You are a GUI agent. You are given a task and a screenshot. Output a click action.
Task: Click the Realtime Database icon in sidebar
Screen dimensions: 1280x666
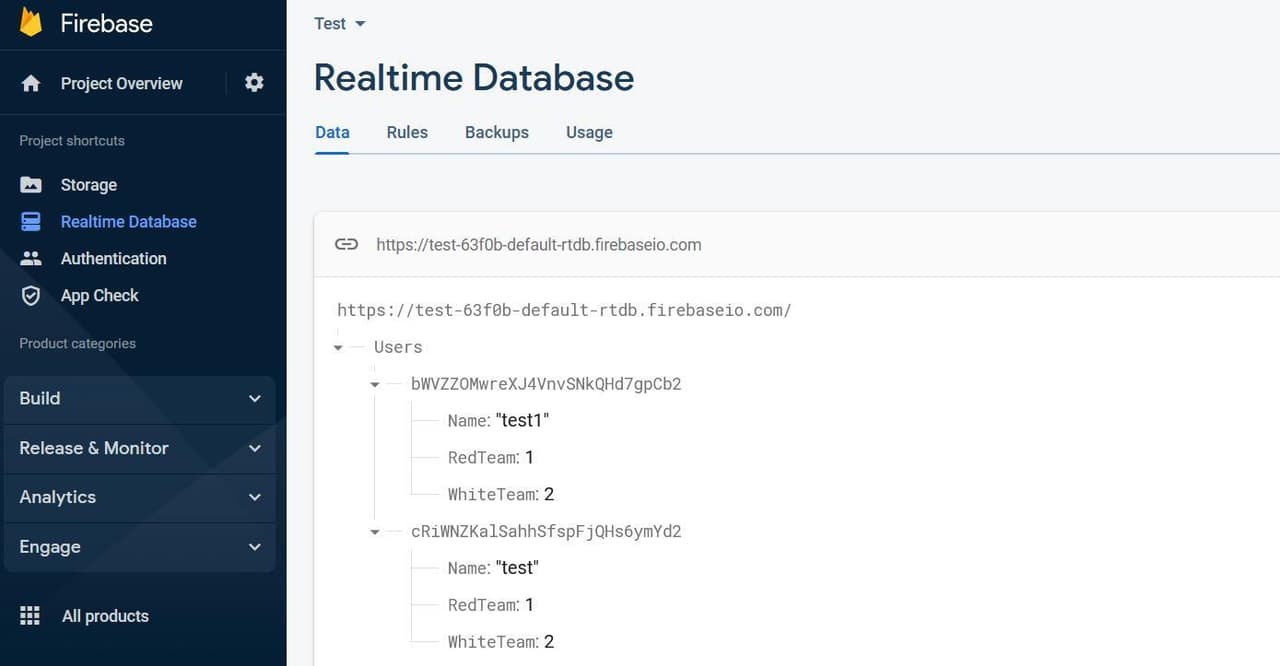[31, 222]
